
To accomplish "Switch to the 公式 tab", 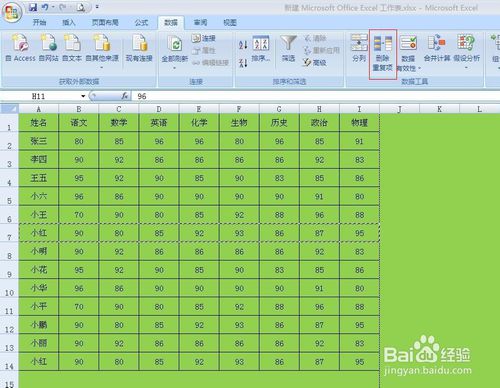I will click(x=141, y=22).
